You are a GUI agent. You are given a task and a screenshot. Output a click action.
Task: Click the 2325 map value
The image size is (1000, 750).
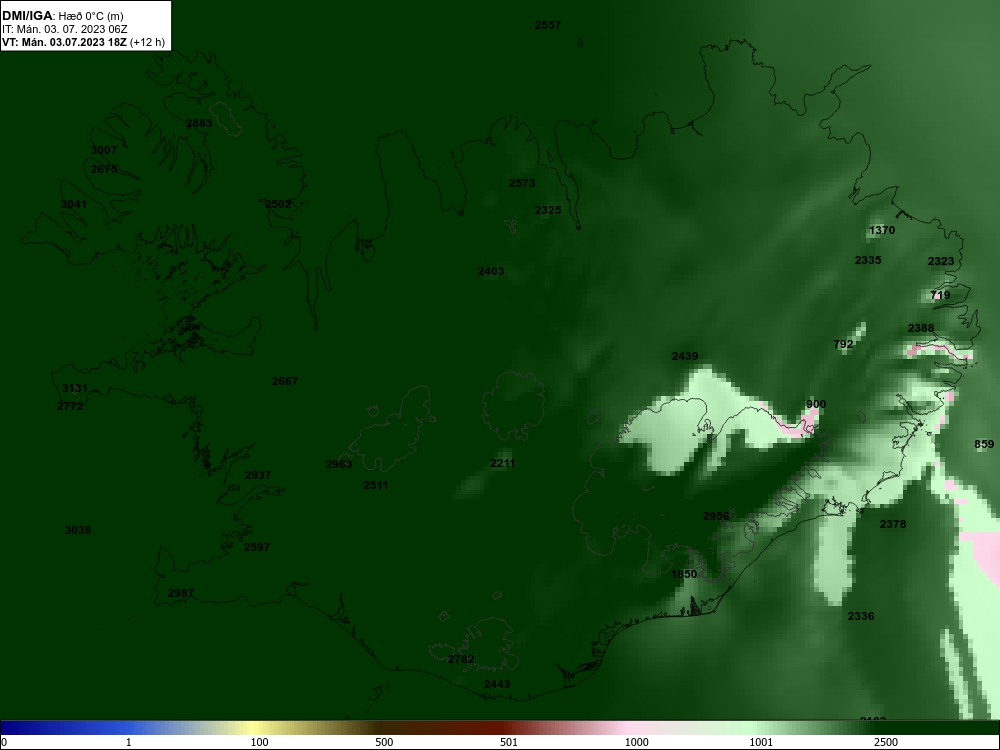(548, 210)
